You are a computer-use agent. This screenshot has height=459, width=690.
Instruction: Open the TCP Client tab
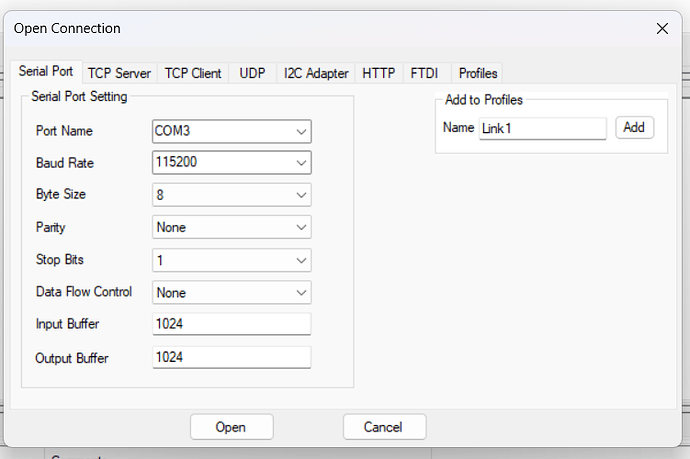pyautogui.click(x=193, y=73)
